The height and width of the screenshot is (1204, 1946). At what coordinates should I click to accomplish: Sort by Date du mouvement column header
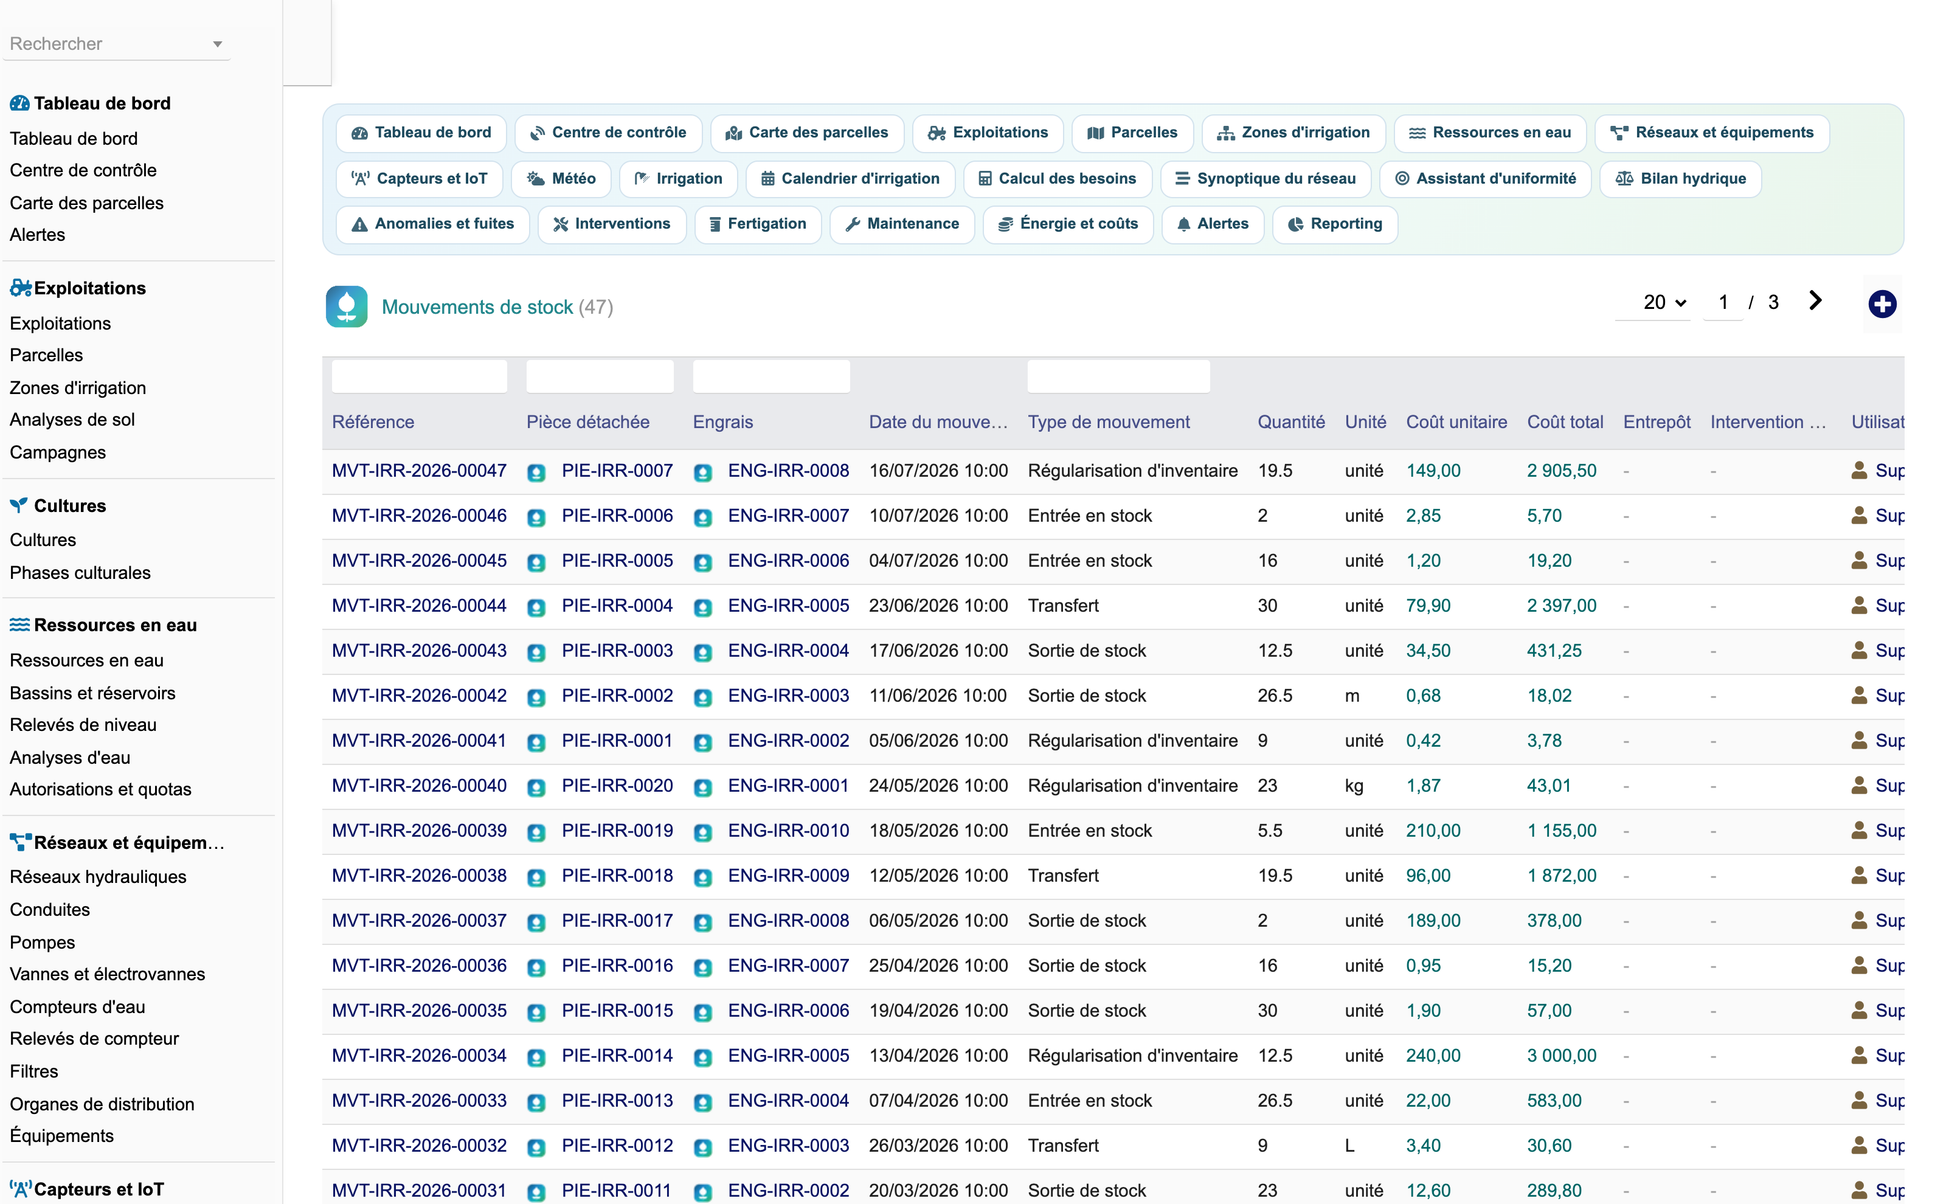click(938, 422)
